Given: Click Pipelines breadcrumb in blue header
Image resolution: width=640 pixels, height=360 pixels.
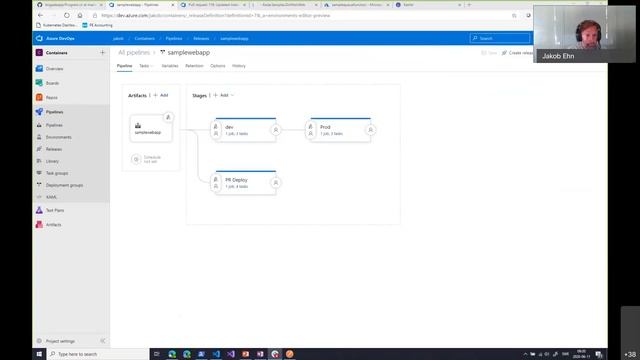Looking at the screenshot, I should point(174,38).
